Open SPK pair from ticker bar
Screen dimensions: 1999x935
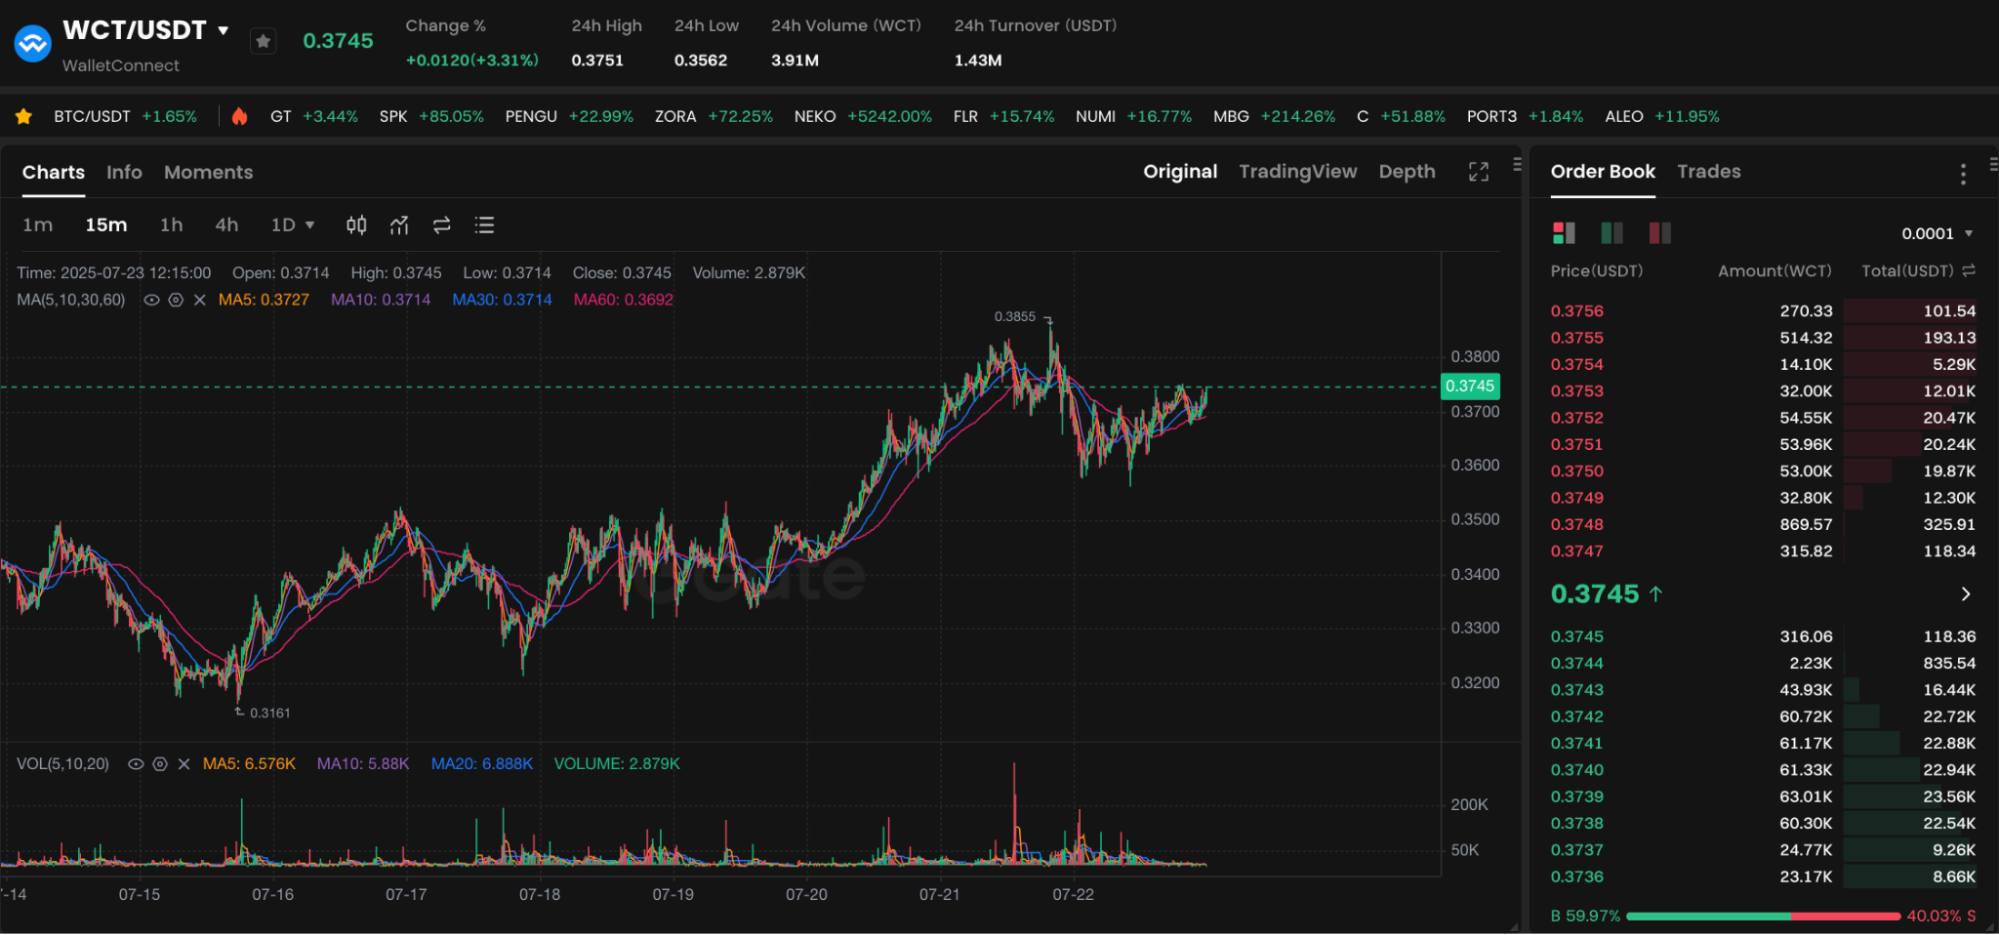pos(431,116)
